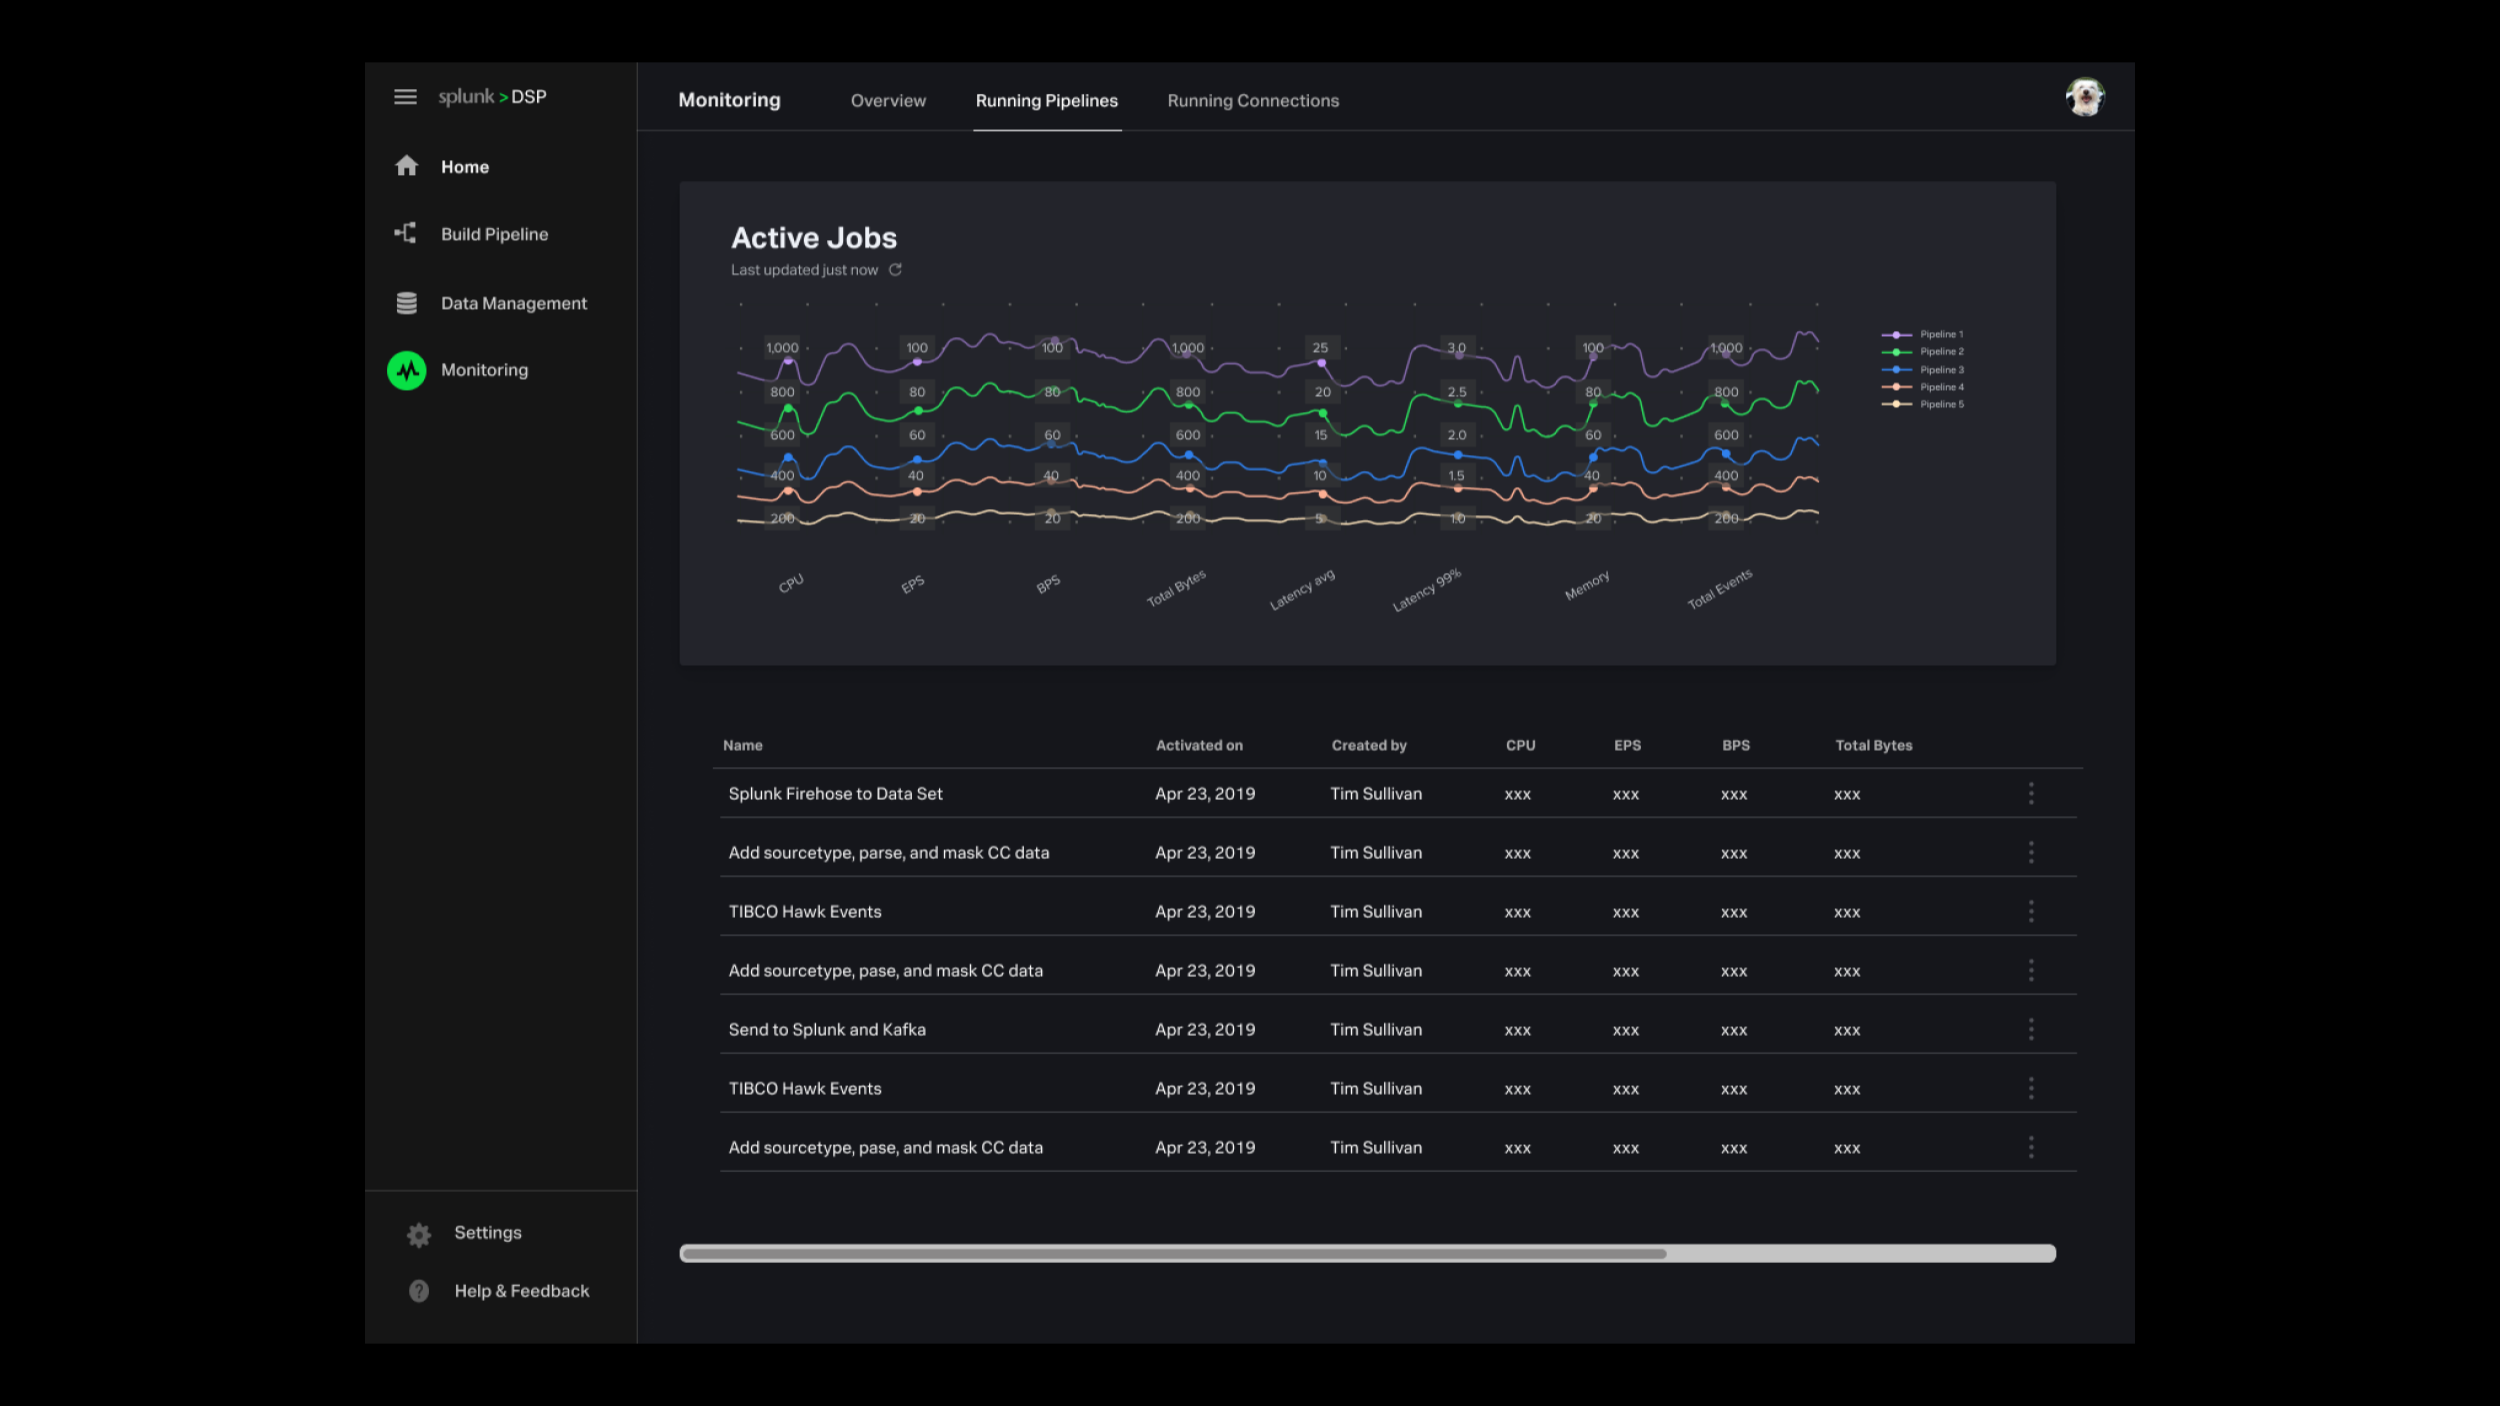The image size is (2500, 1406).
Task: Switch to Running Connections tab
Action: 1253,101
